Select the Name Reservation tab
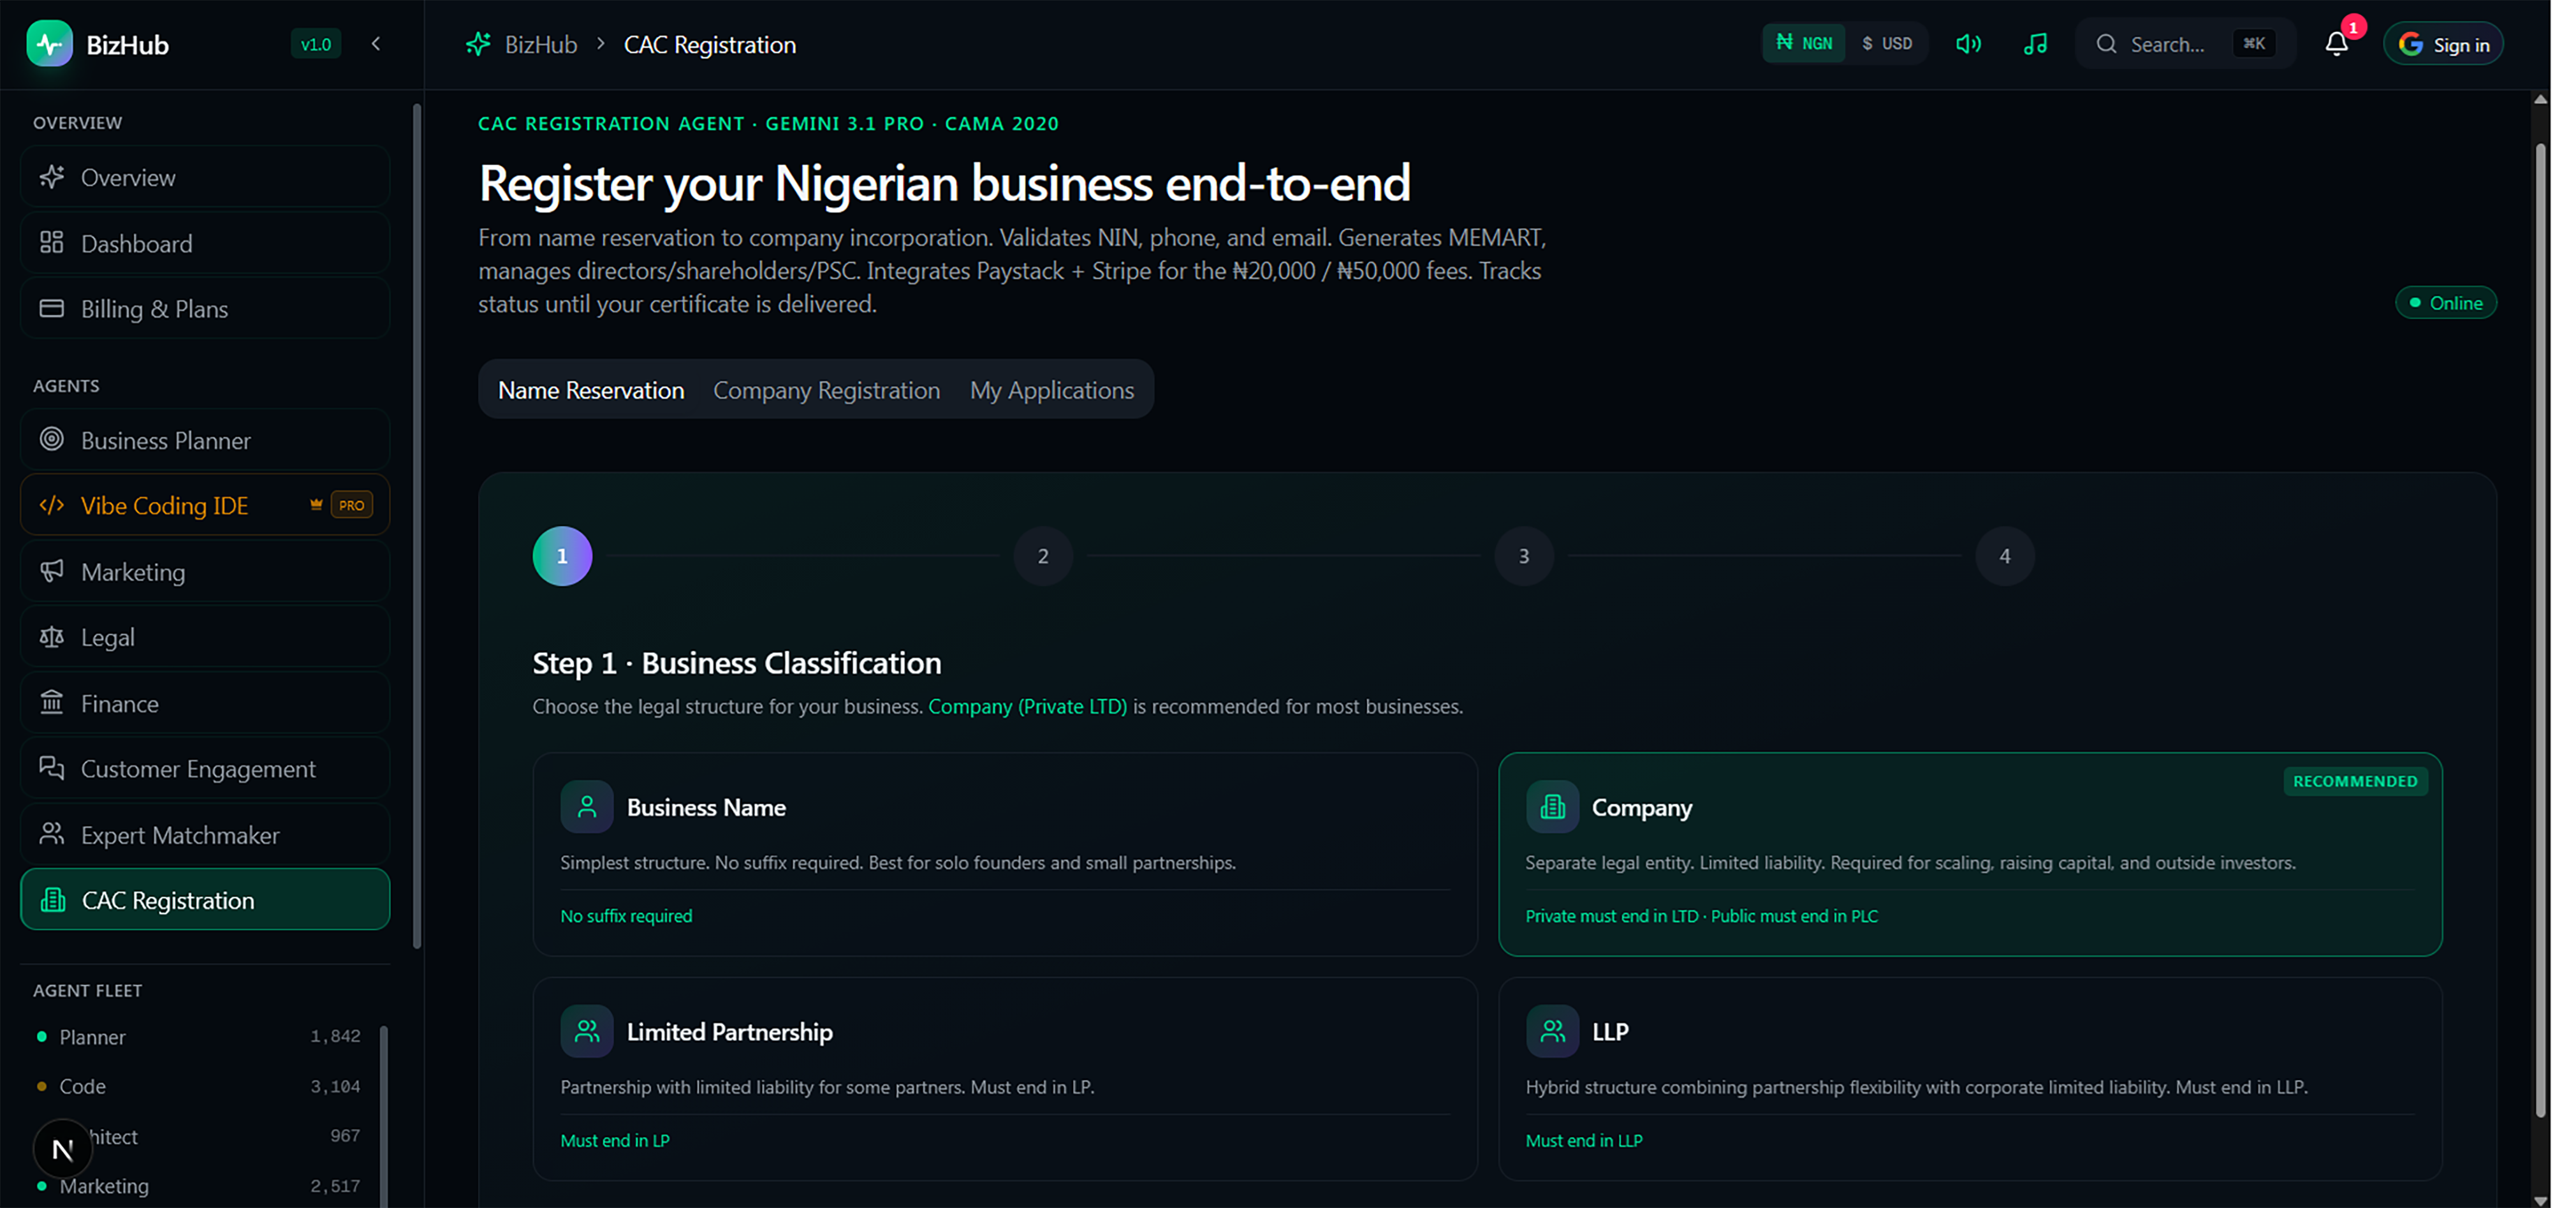2576x1208 pixels. 591,390
